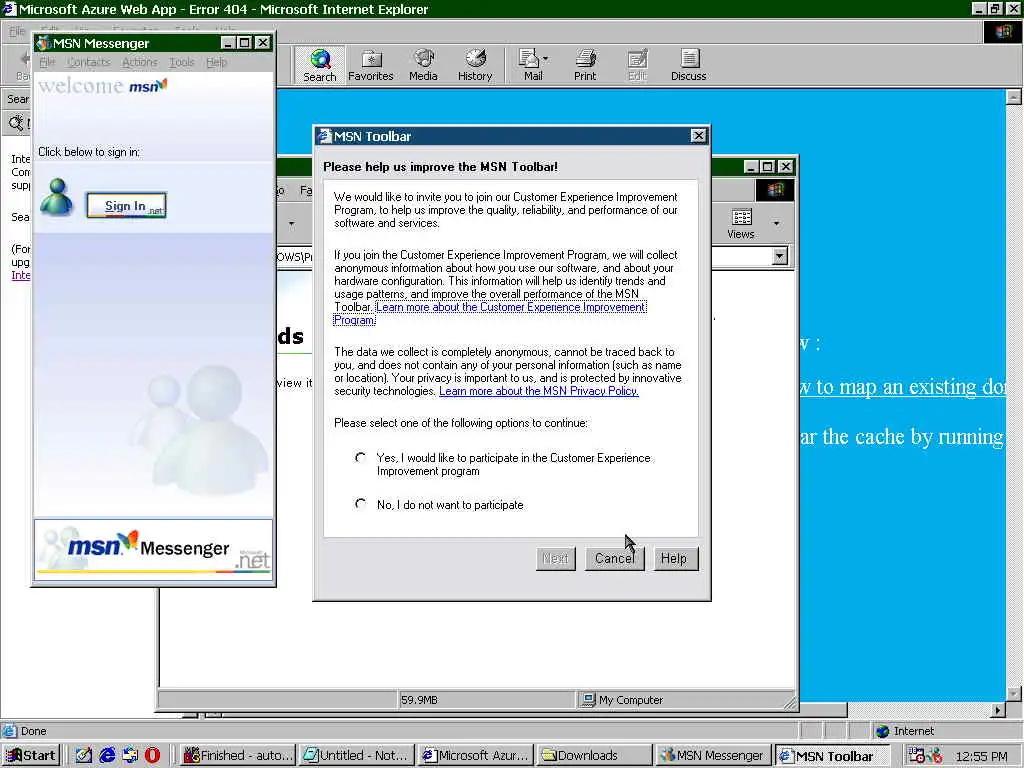Select Yes, I would like to participate
The width and height of the screenshot is (1024, 768).
(360, 457)
